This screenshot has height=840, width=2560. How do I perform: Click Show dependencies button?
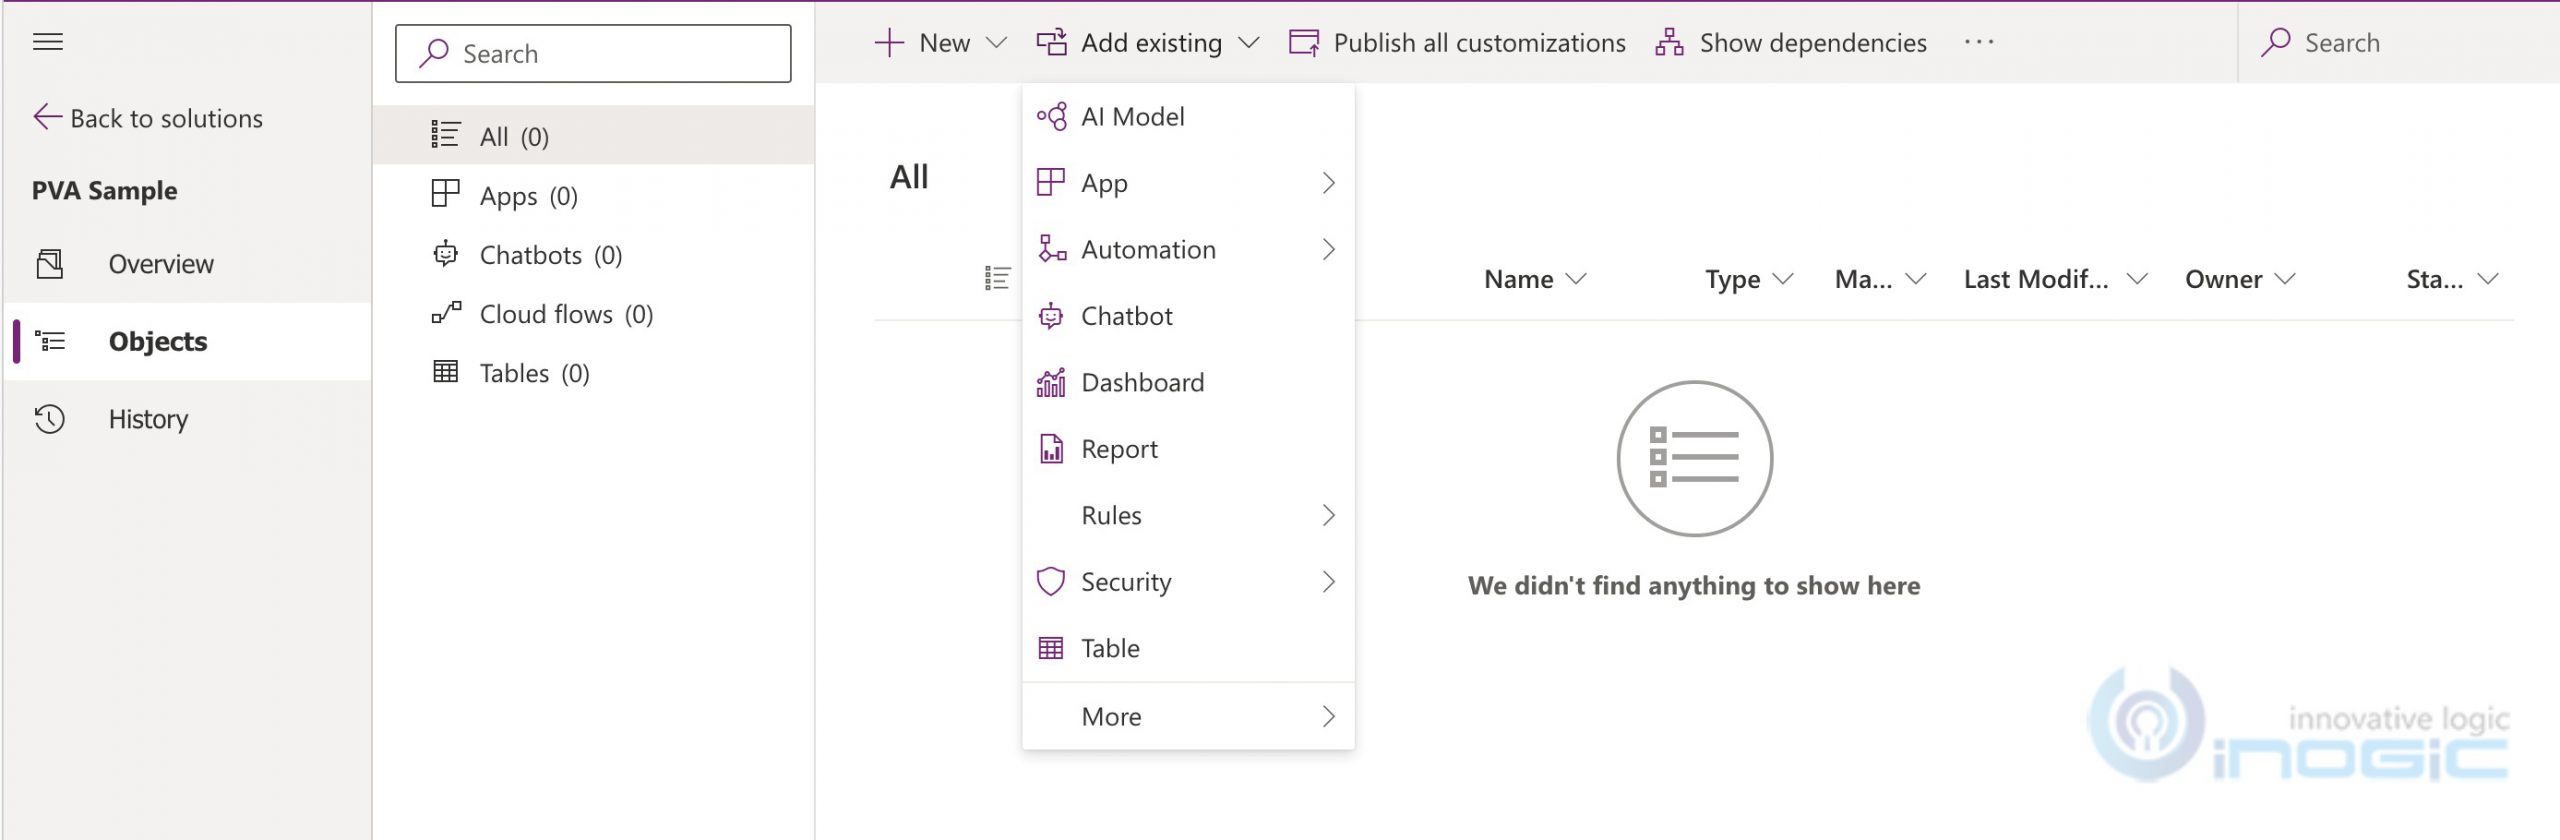click(1790, 43)
